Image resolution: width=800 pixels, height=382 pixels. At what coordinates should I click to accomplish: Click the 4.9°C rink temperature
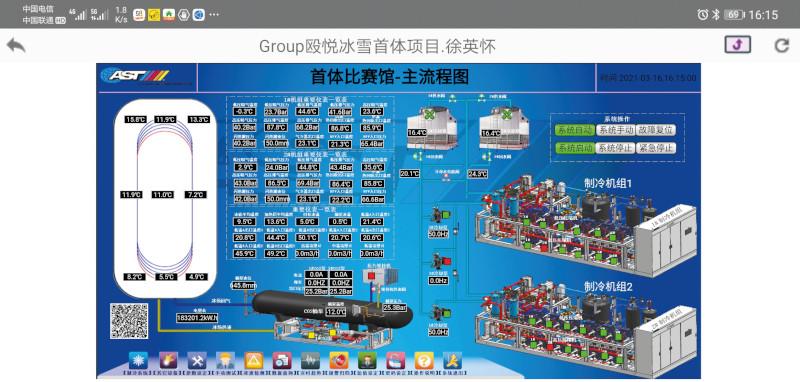coord(196,276)
